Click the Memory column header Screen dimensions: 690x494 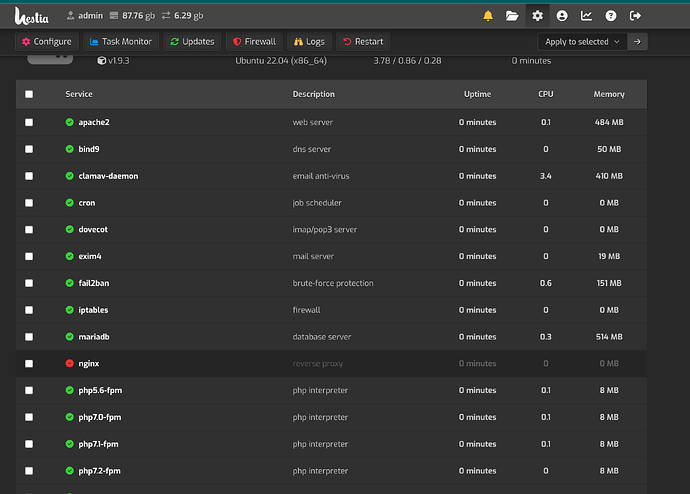(609, 94)
